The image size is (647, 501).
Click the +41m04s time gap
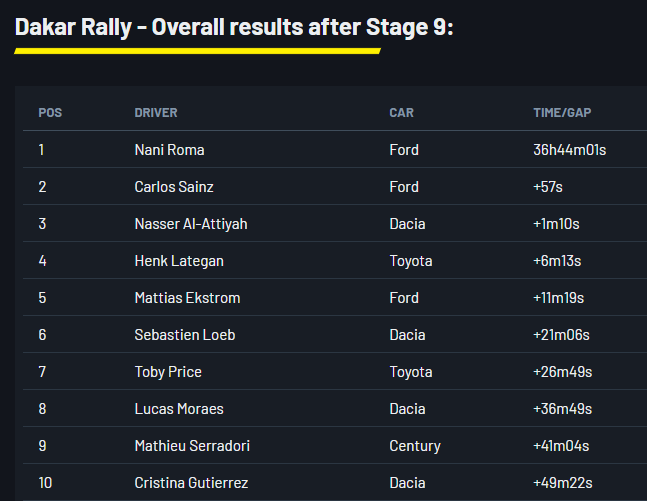click(x=561, y=446)
